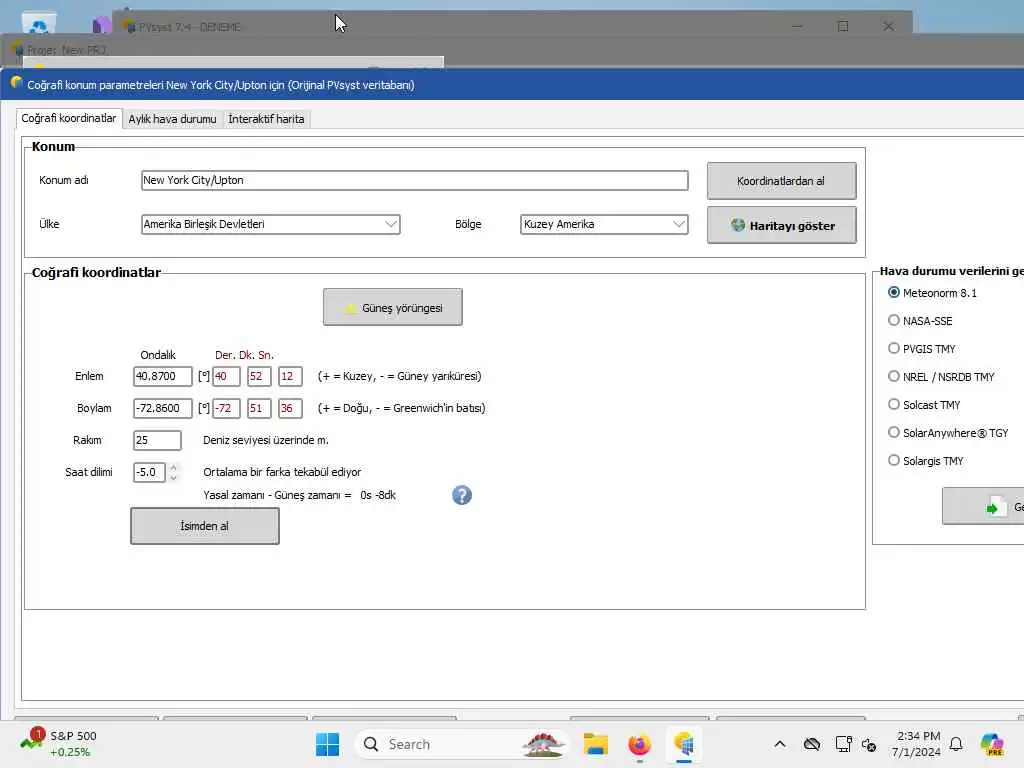
Task: Click the PVsyst taskbar icon
Action: coord(683,744)
